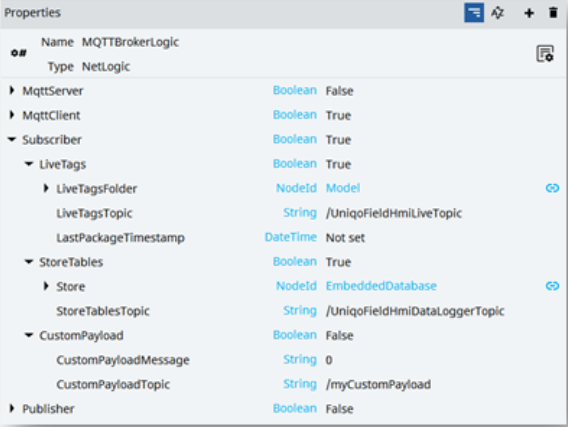Delete property using trash icon
The height and width of the screenshot is (427, 568).
pos(553,13)
